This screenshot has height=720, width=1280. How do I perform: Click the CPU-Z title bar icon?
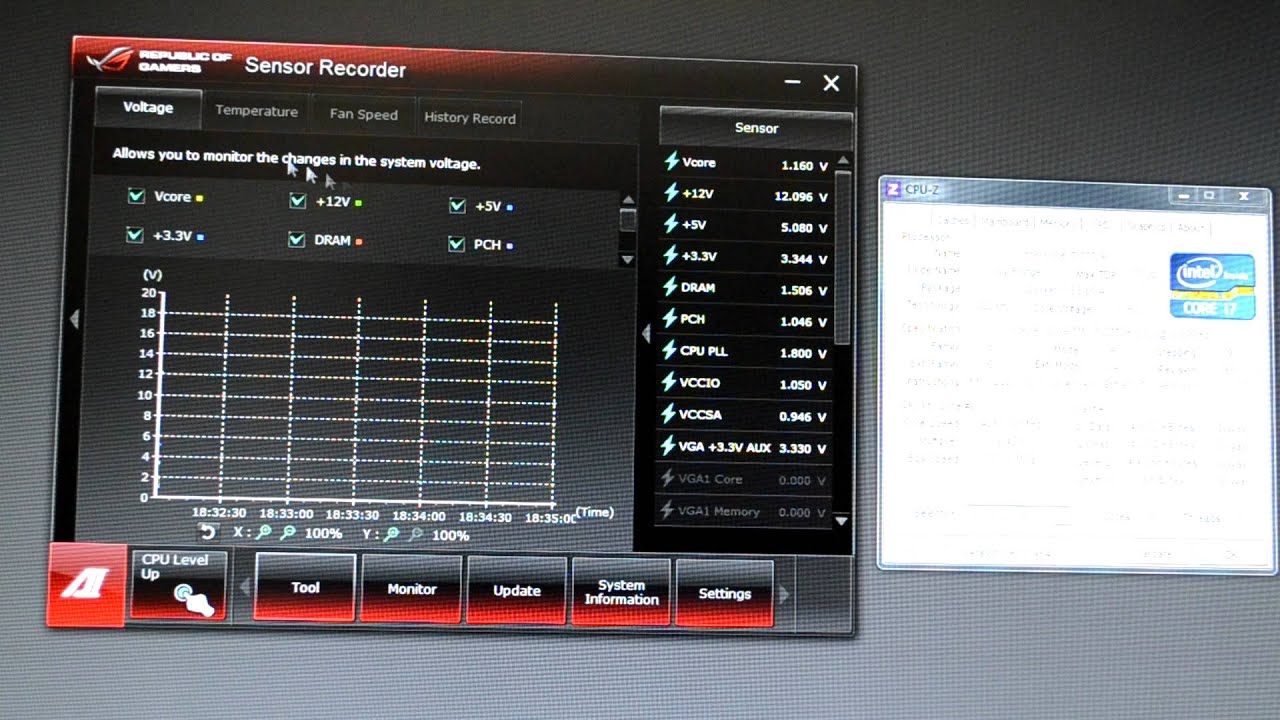click(893, 189)
